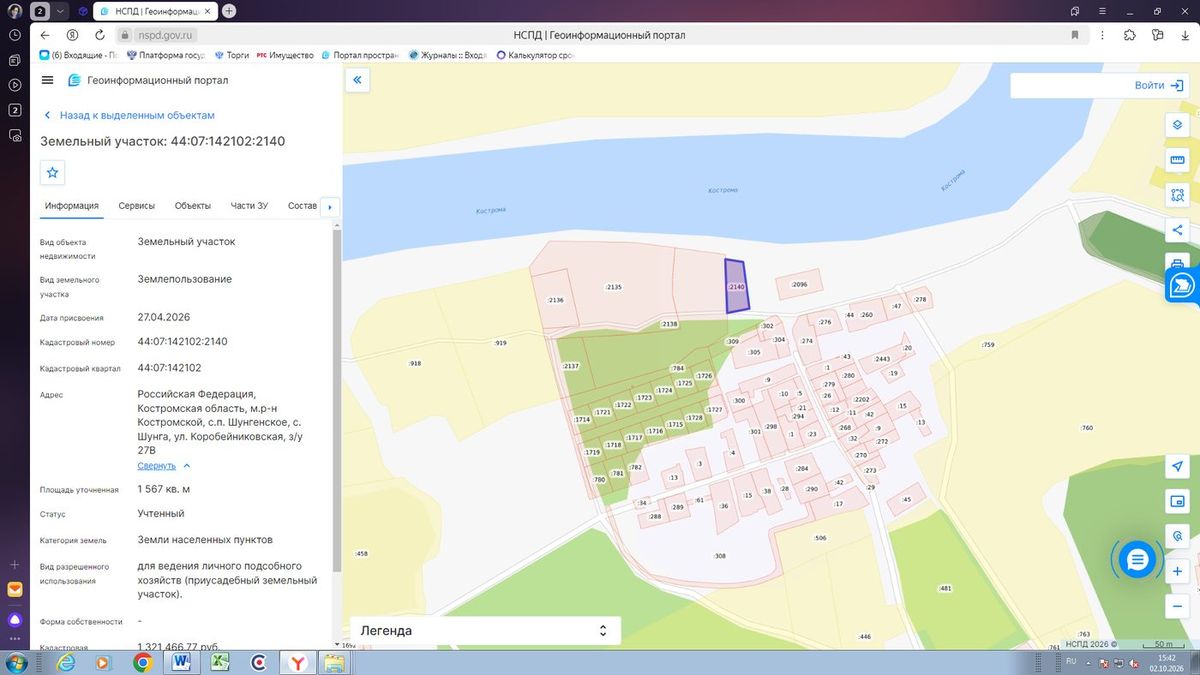Open the mini-map overview tool
The width and height of the screenshot is (1200, 675).
pos(1178,501)
